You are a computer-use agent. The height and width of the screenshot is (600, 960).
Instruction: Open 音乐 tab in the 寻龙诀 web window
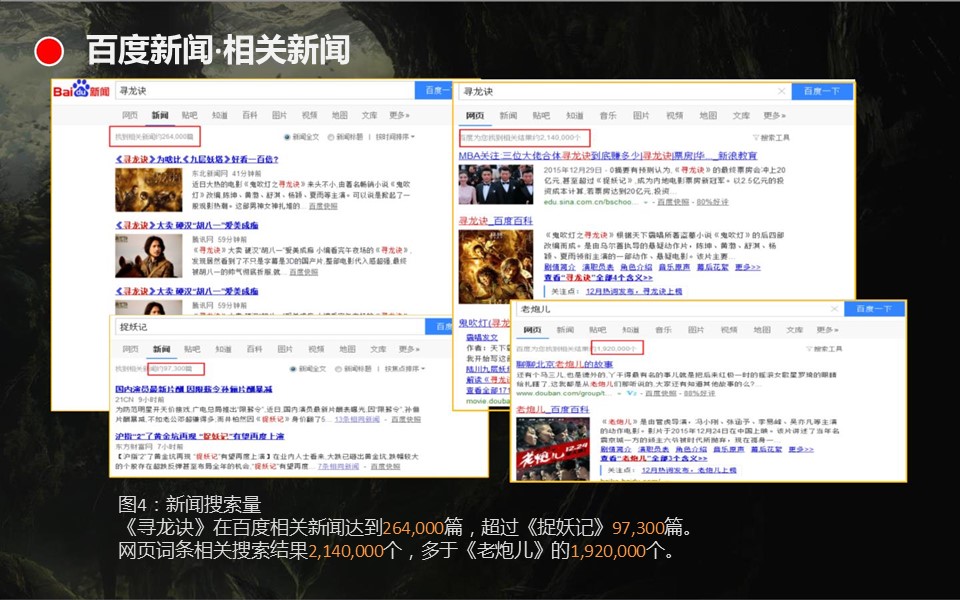(x=608, y=115)
